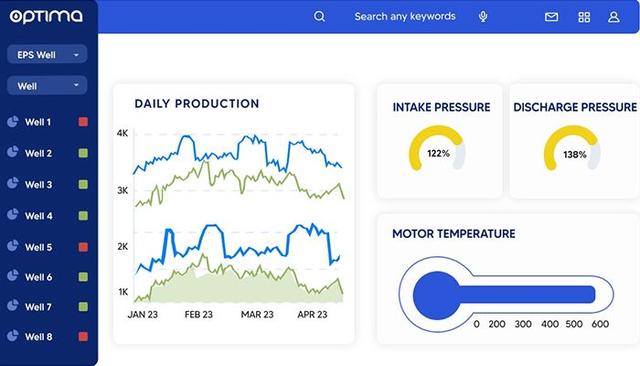Screen dimensions: 640x366
Task: Click the pie chart icon beside Well 1
Action: 13,122
